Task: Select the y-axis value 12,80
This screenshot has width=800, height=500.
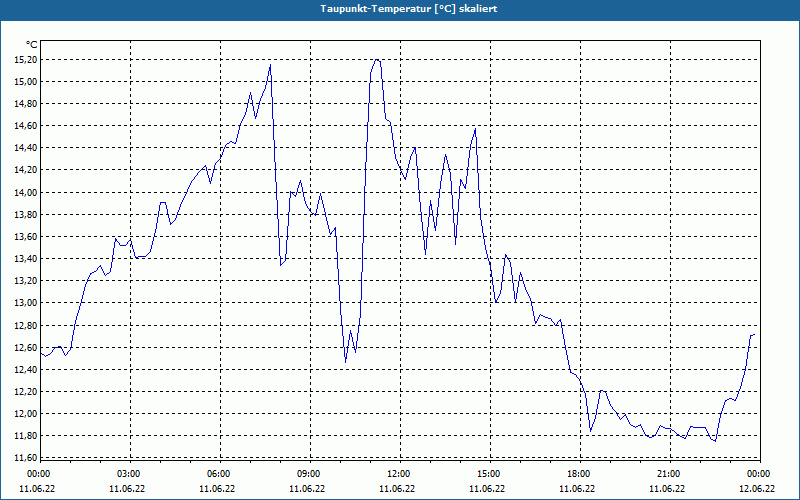Action: point(26,326)
